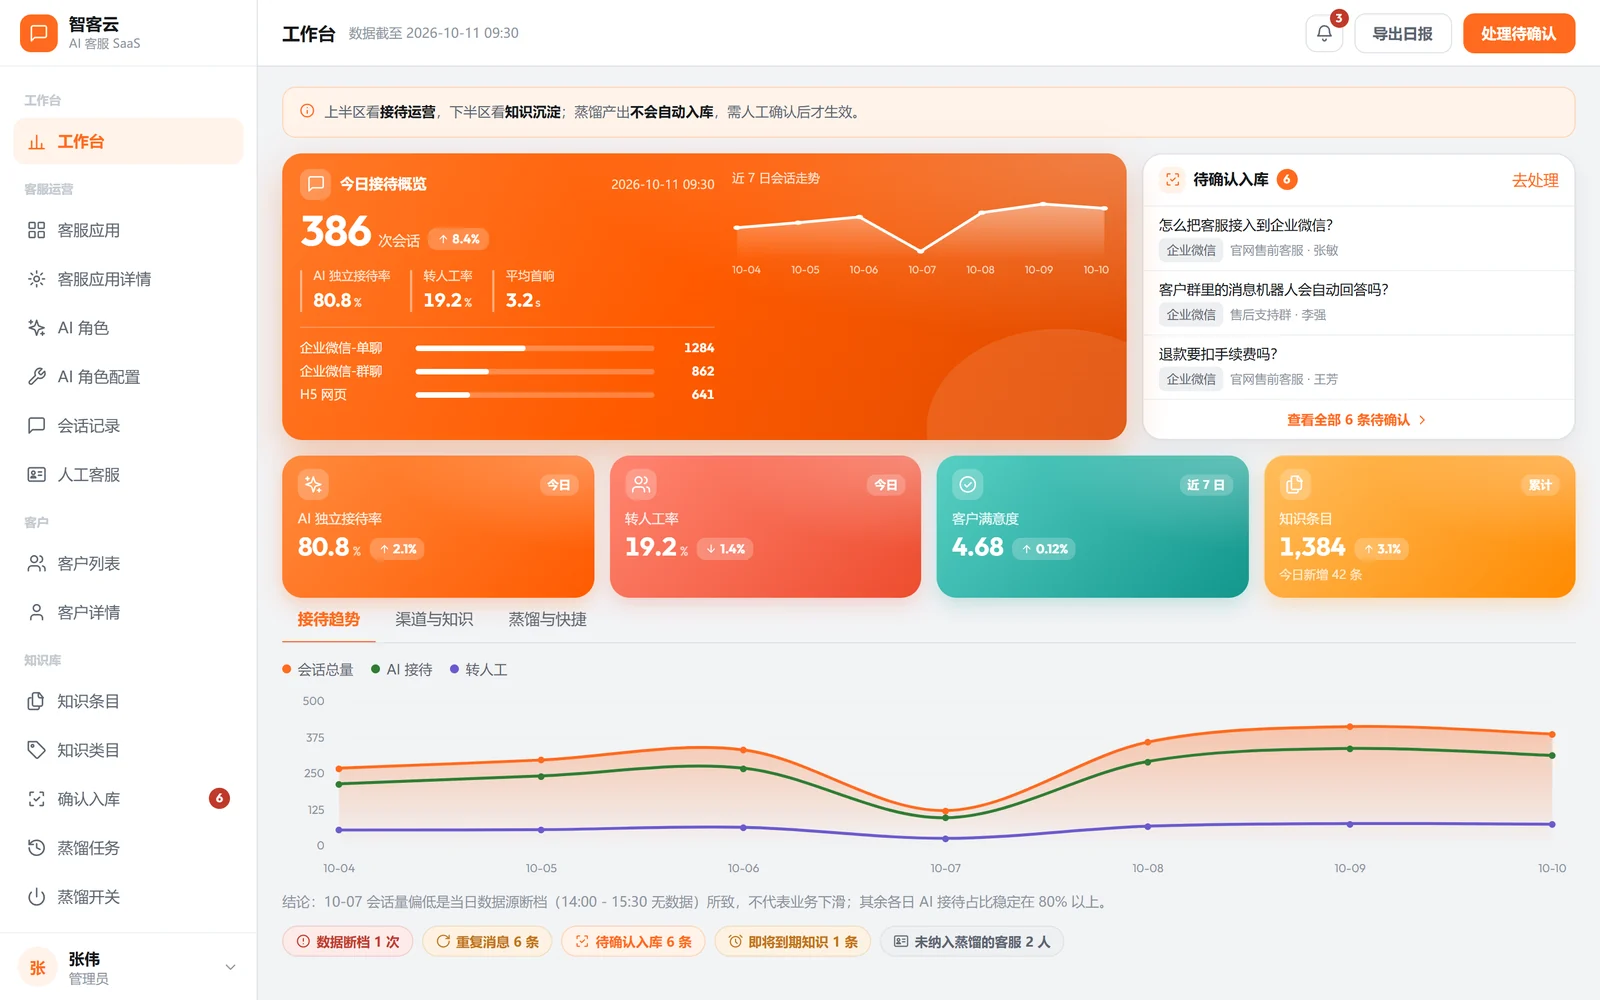Screen dimensions: 1600x1000
Task: Click 企业微信-单聊 progress bar
Action: pyautogui.click(x=535, y=348)
